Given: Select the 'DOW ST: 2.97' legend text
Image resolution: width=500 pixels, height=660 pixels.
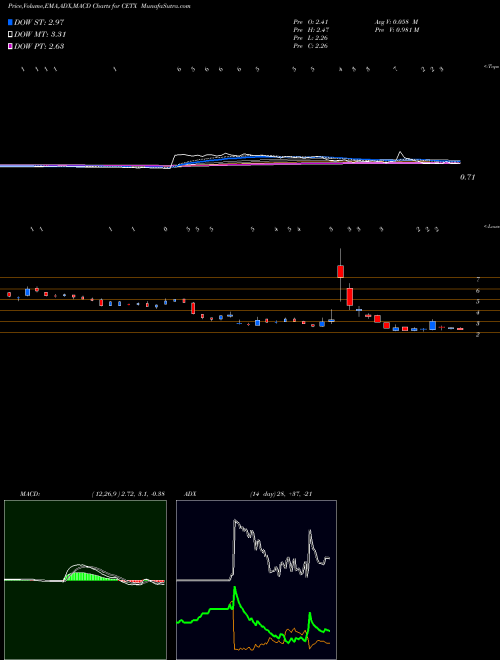Looking at the screenshot, I should tap(39, 22).
